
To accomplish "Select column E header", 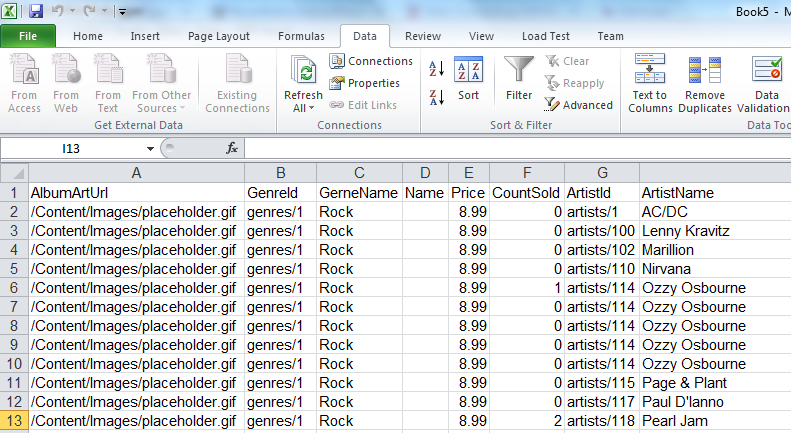I will pyautogui.click(x=469, y=173).
